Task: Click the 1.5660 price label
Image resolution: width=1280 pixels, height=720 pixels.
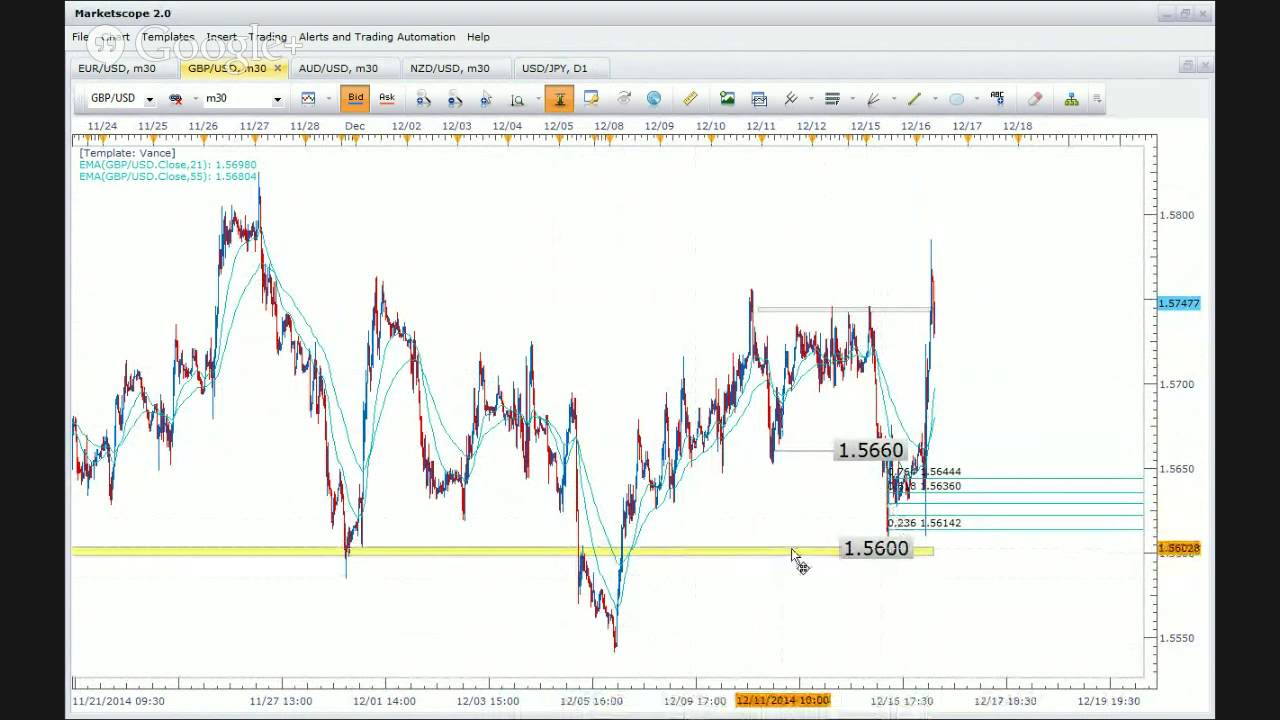Action: pyautogui.click(x=870, y=451)
